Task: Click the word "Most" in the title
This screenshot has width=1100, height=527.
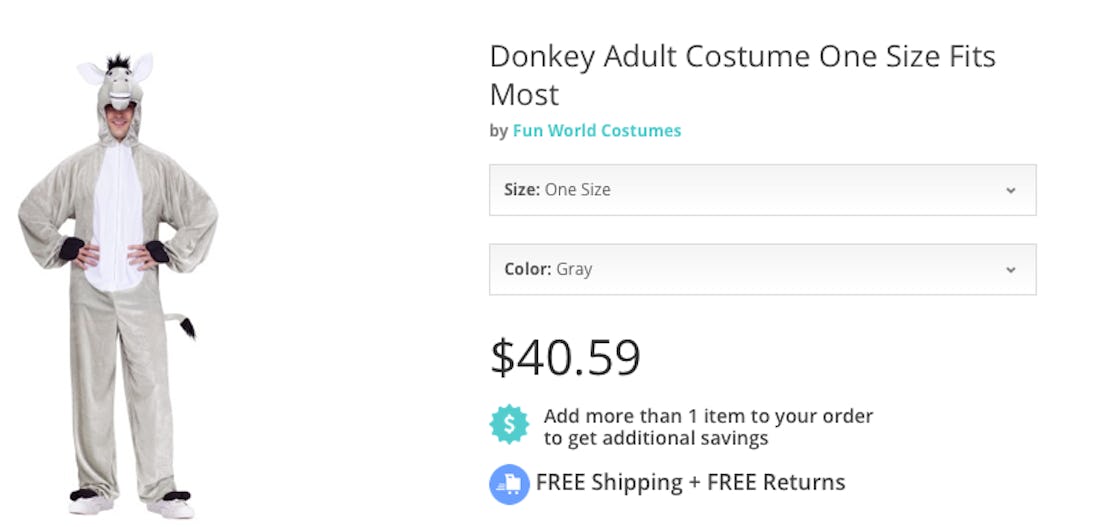Action: click(x=524, y=95)
